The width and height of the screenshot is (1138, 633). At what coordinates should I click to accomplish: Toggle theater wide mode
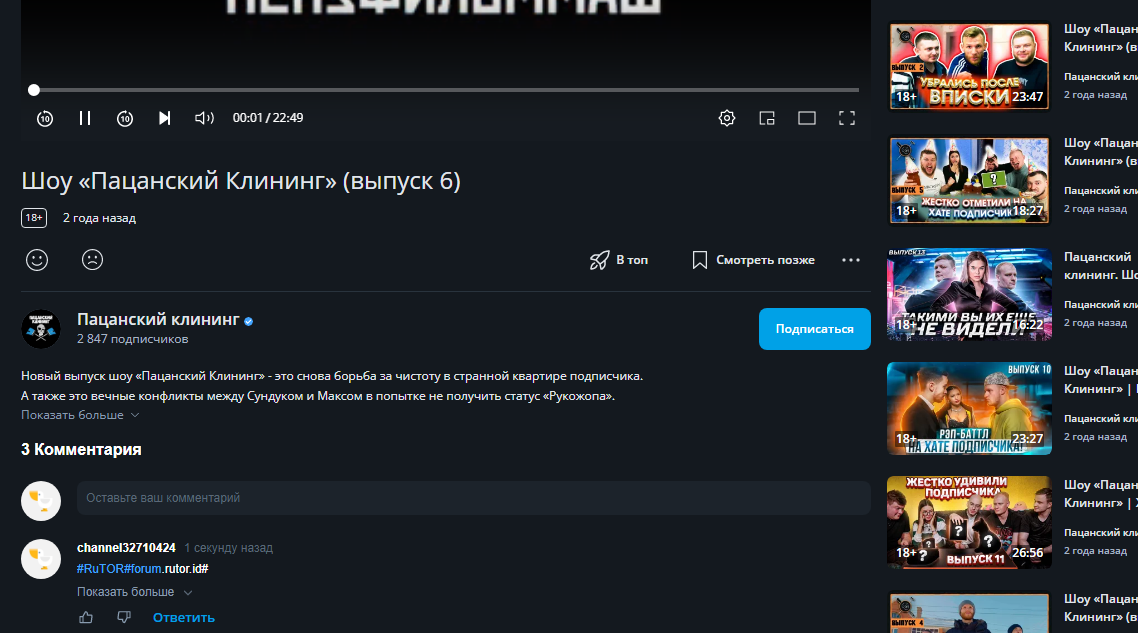pyautogui.click(x=807, y=118)
